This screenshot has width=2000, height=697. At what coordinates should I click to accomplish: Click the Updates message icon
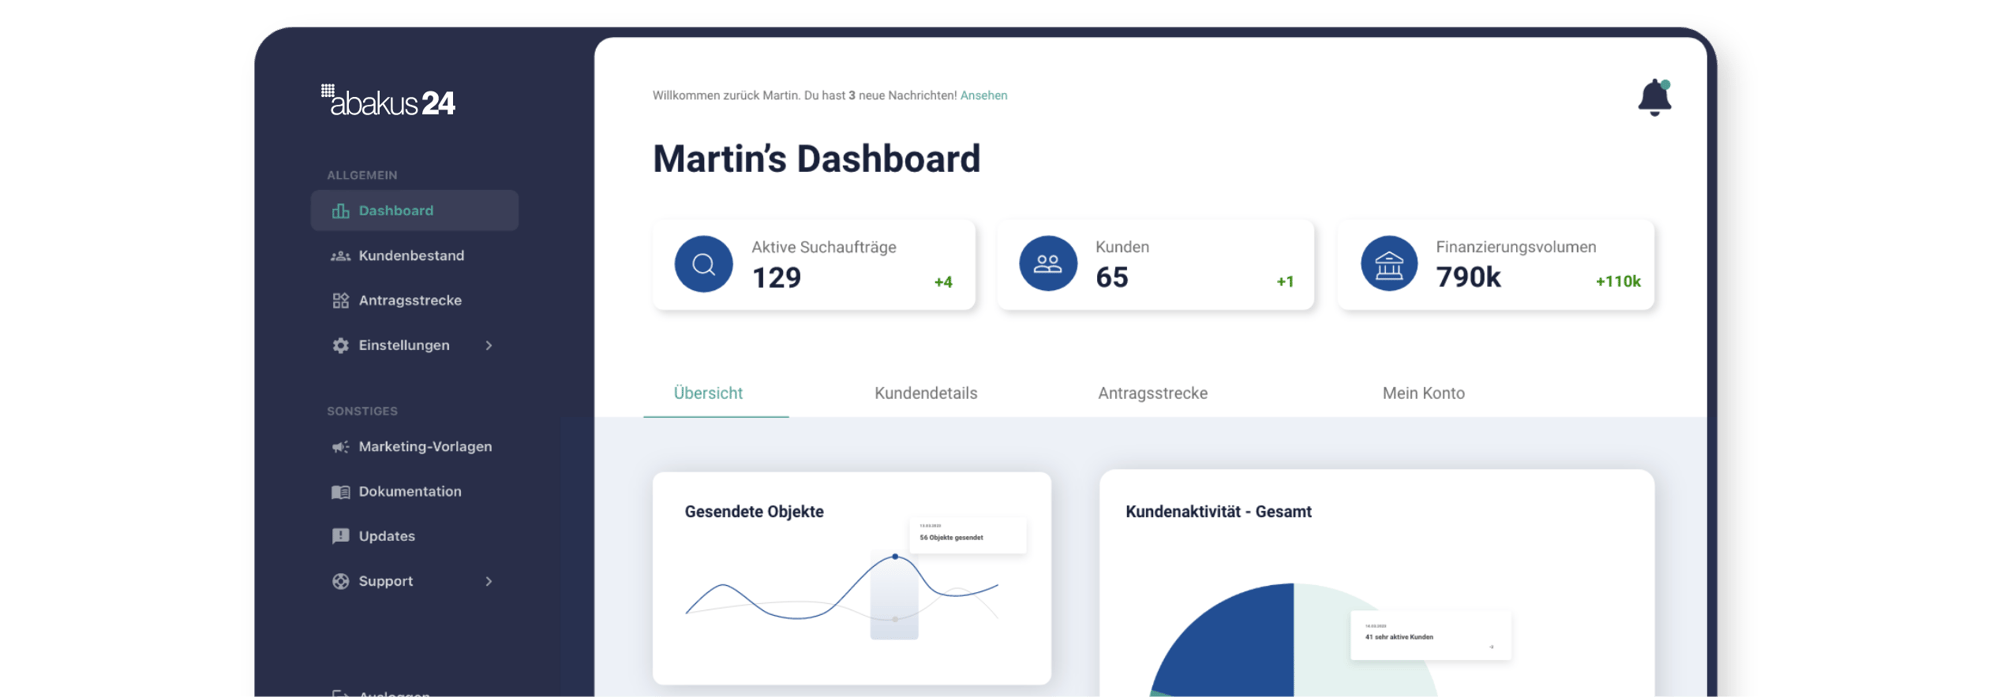click(x=340, y=536)
